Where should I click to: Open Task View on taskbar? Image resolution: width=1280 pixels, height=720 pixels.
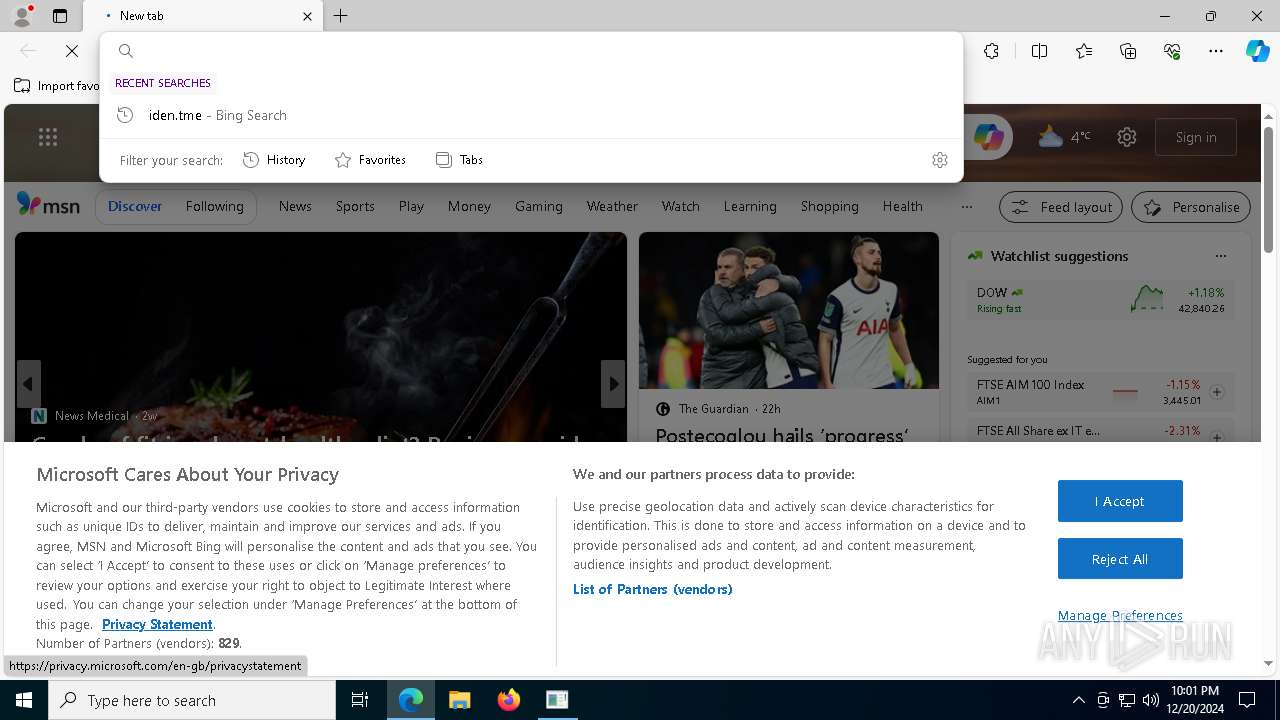(x=360, y=700)
